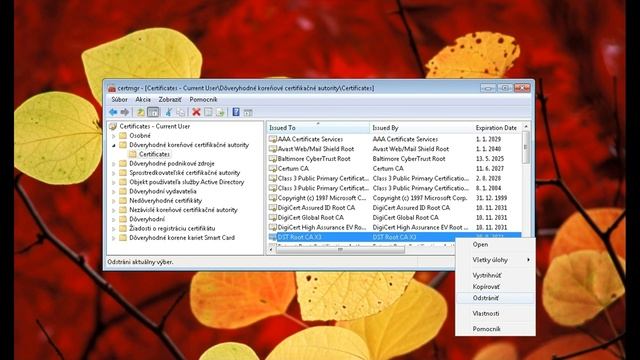Expand the Nedôveryhodné certifikáty node
The height and width of the screenshot is (360, 640).
[x=114, y=201]
